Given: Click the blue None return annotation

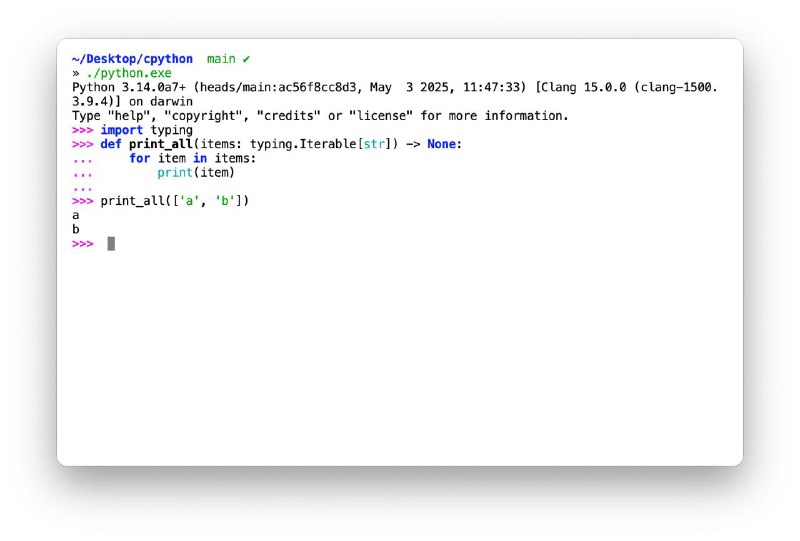Looking at the screenshot, I should 441,144.
